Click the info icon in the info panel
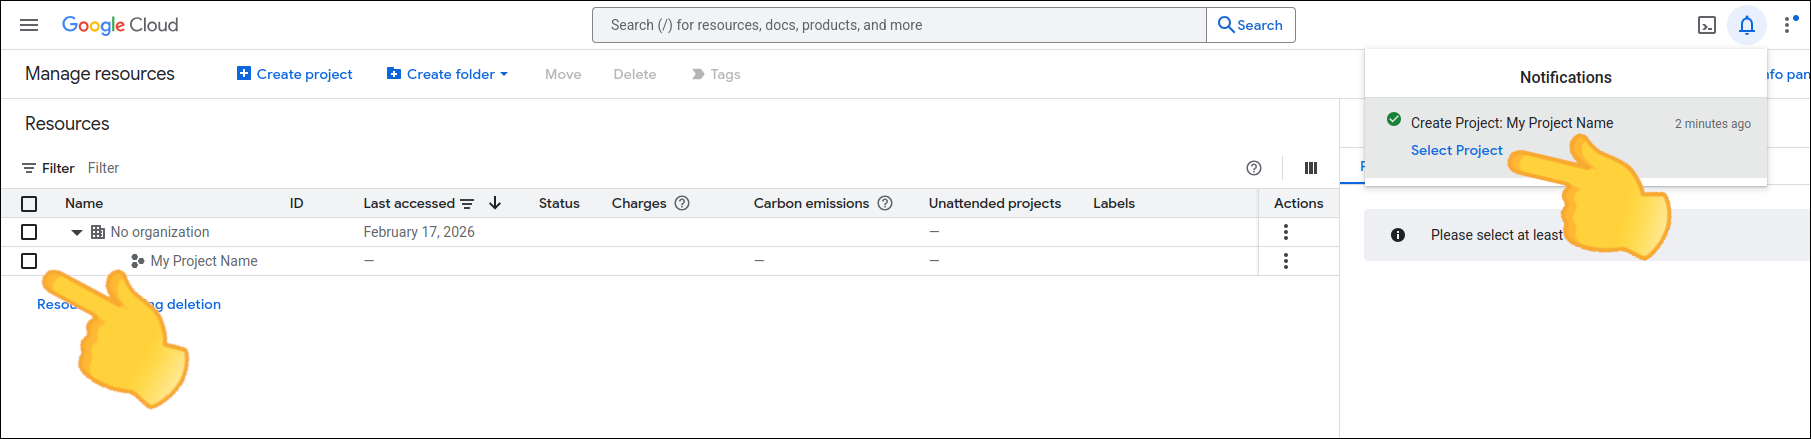Viewport: 1811px width, 439px height. 1398,235
